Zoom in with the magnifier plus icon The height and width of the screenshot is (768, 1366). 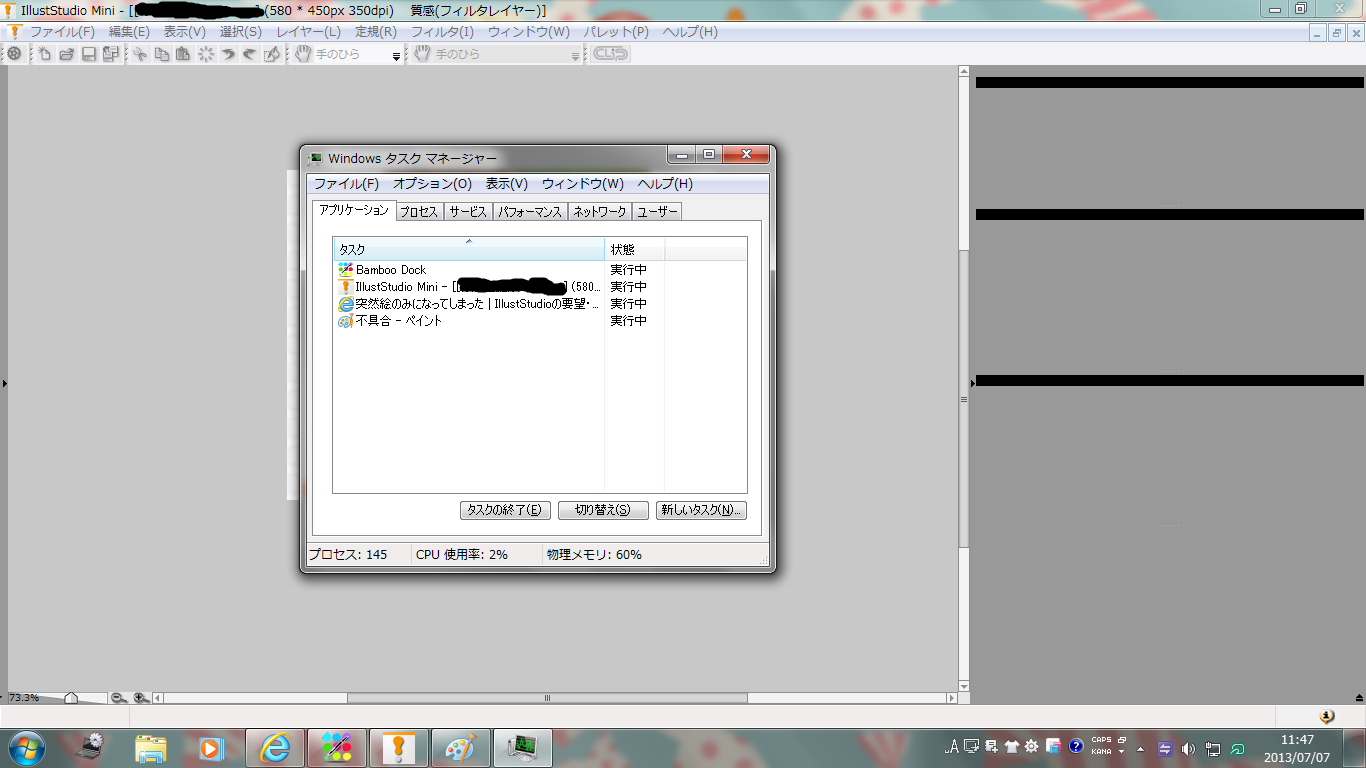(140, 698)
